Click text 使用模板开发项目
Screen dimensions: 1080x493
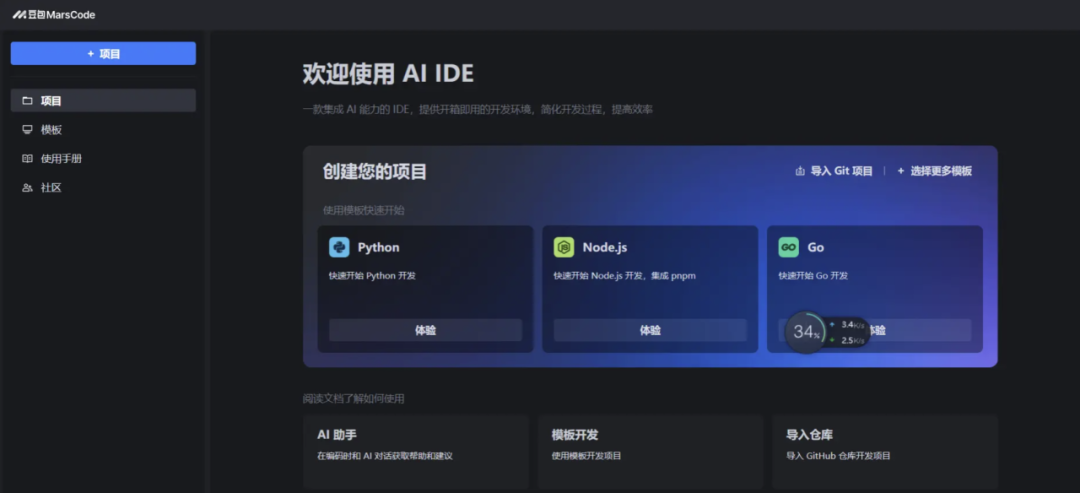587,456
